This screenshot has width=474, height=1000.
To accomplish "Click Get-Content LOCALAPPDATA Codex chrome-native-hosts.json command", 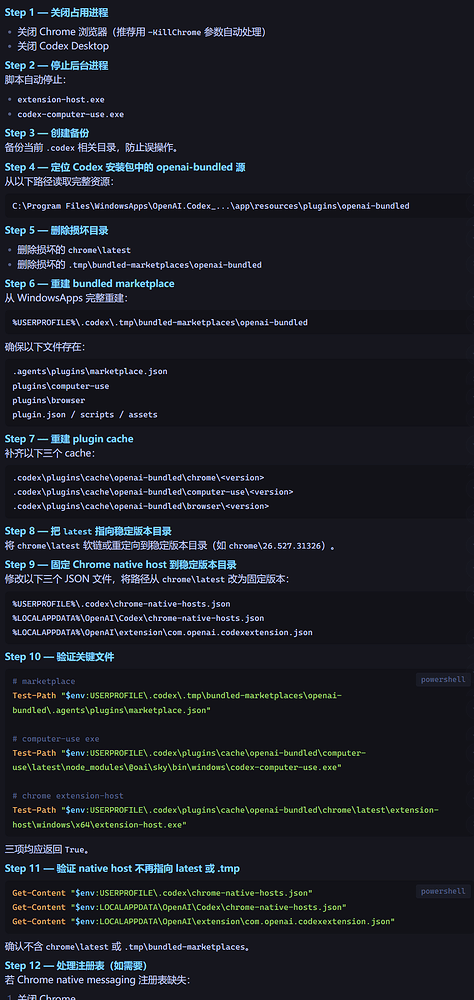I will pyautogui.click(x=179, y=907).
